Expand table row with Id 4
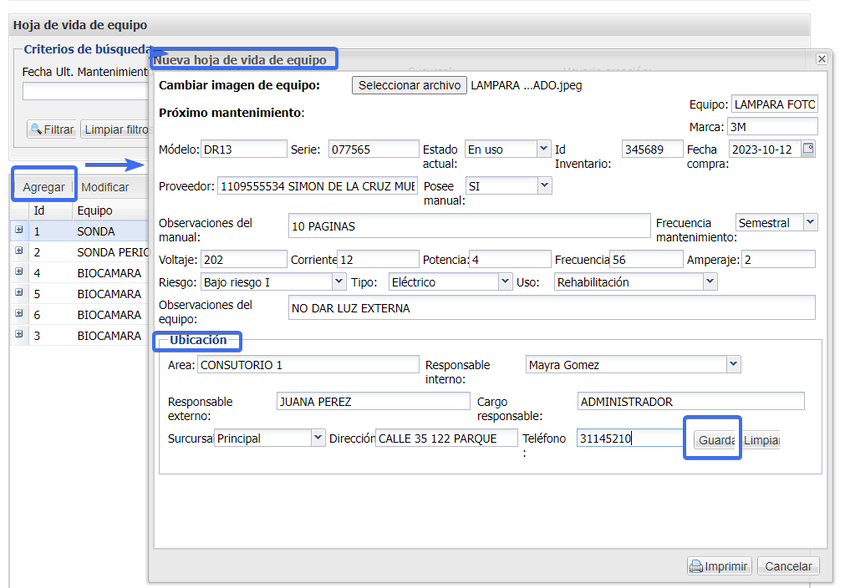The image size is (850, 588). pos(19,273)
